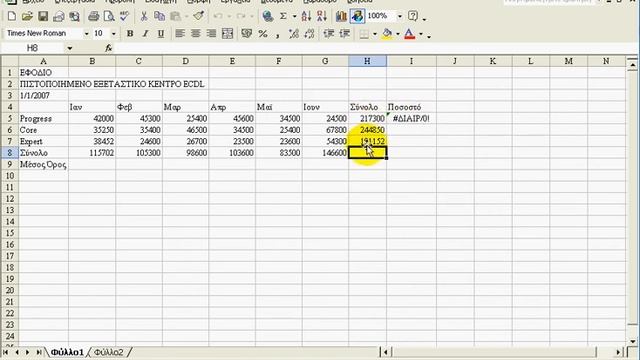Apply percent style format
The image size is (640, 360).
coord(262,33)
